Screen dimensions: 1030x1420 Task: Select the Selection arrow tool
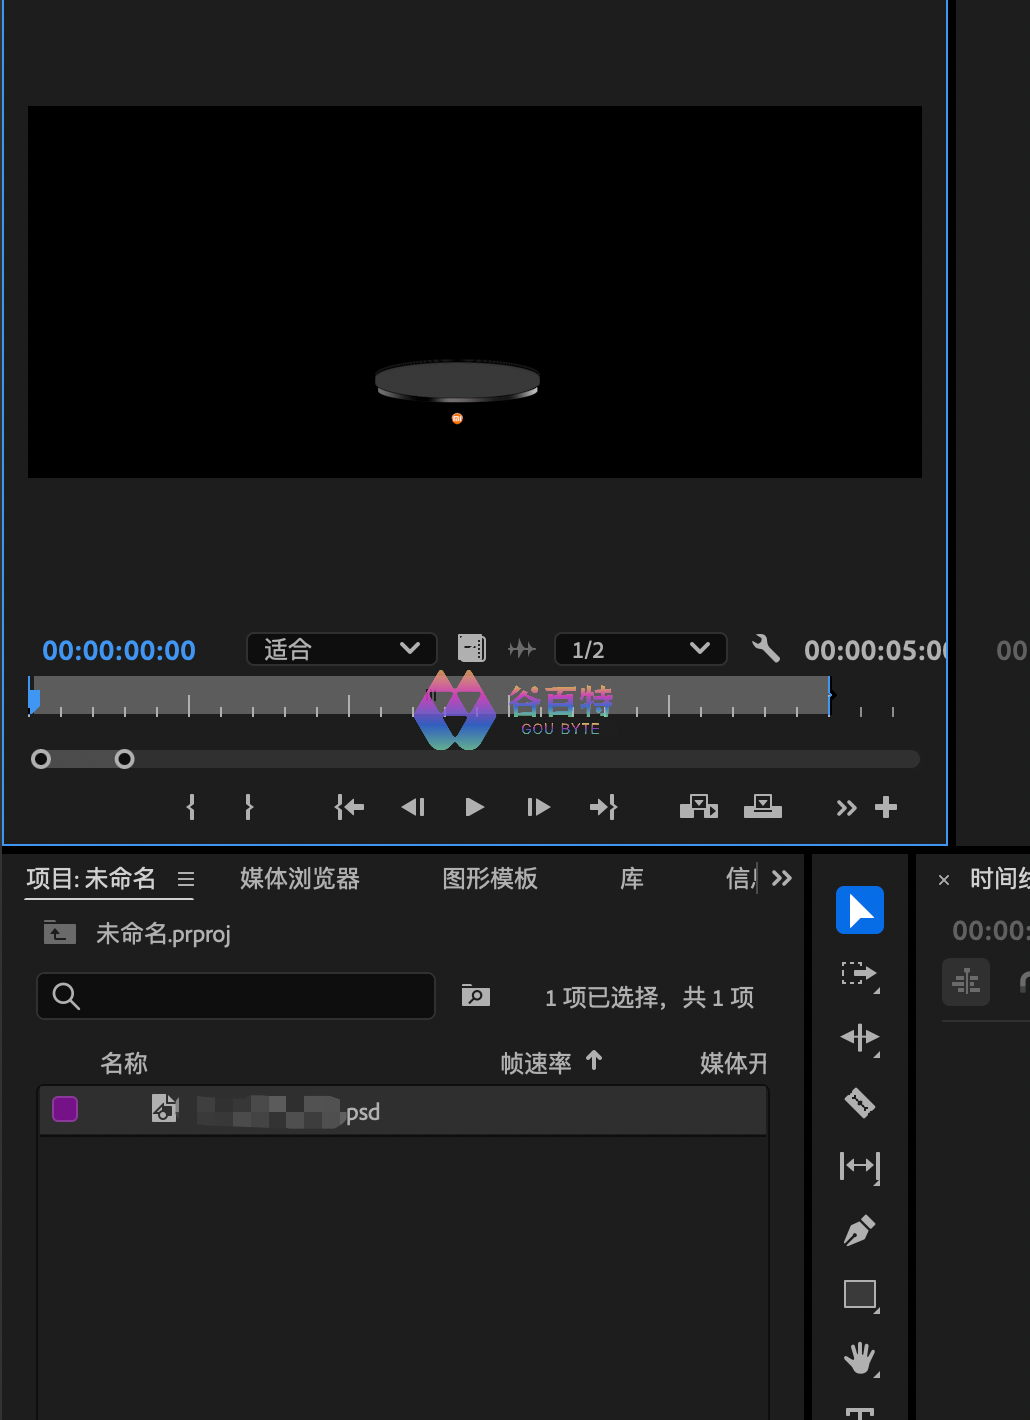click(x=859, y=910)
